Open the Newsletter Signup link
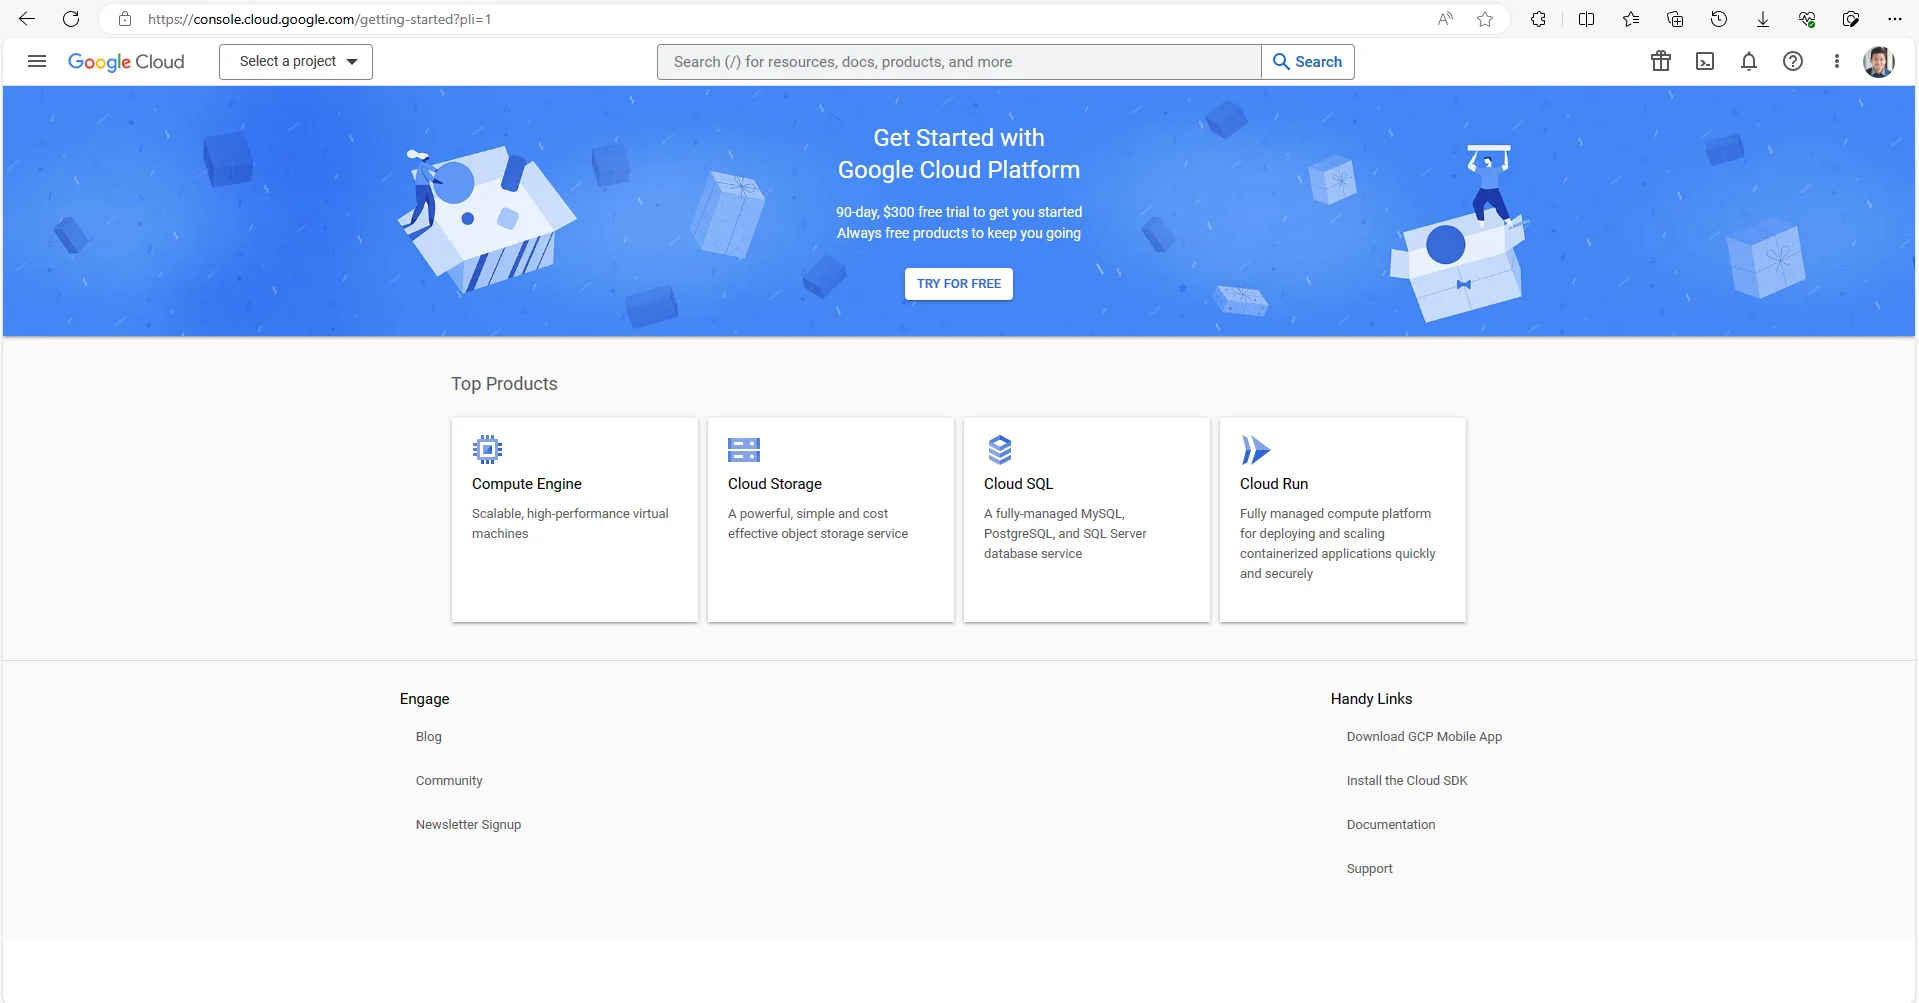The height and width of the screenshot is (1003, 1919). pyautogui.click(x=469, y=825)
